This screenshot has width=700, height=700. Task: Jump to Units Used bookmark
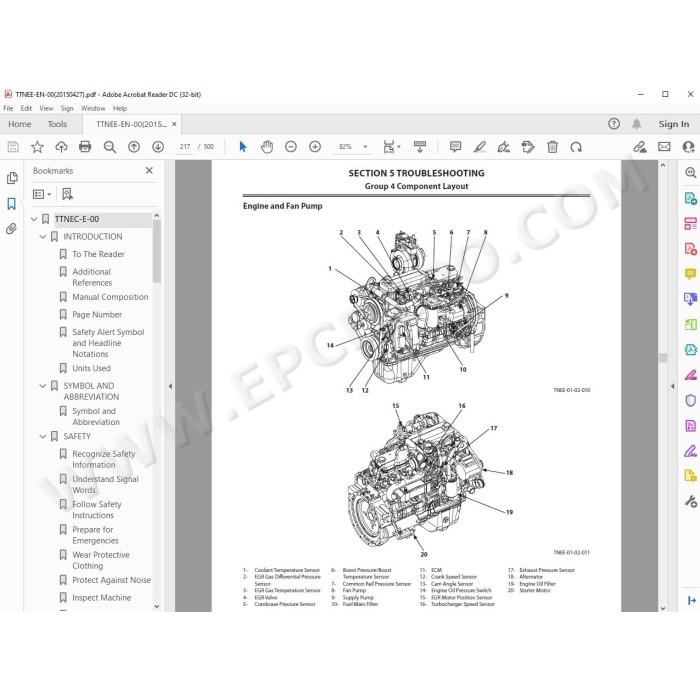[91, 368]
